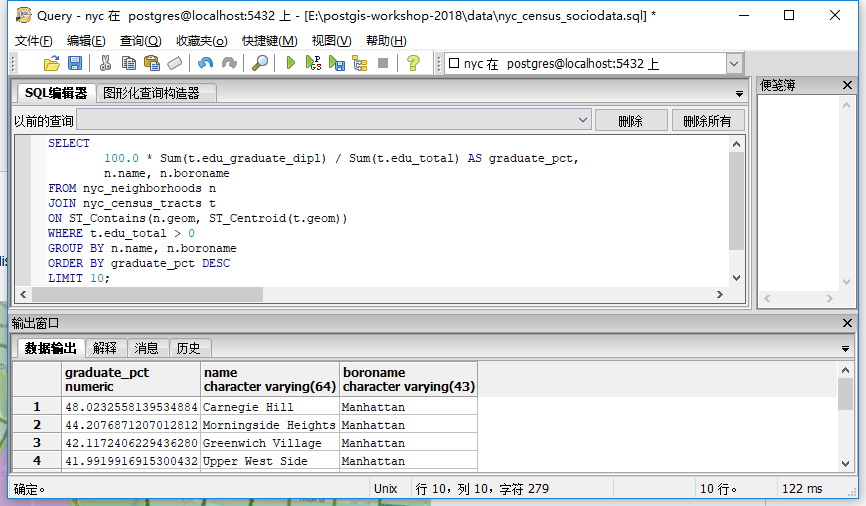Click the 122 ms status bar entry
This screenshot has width=866, height=506.
click(802, 489)
